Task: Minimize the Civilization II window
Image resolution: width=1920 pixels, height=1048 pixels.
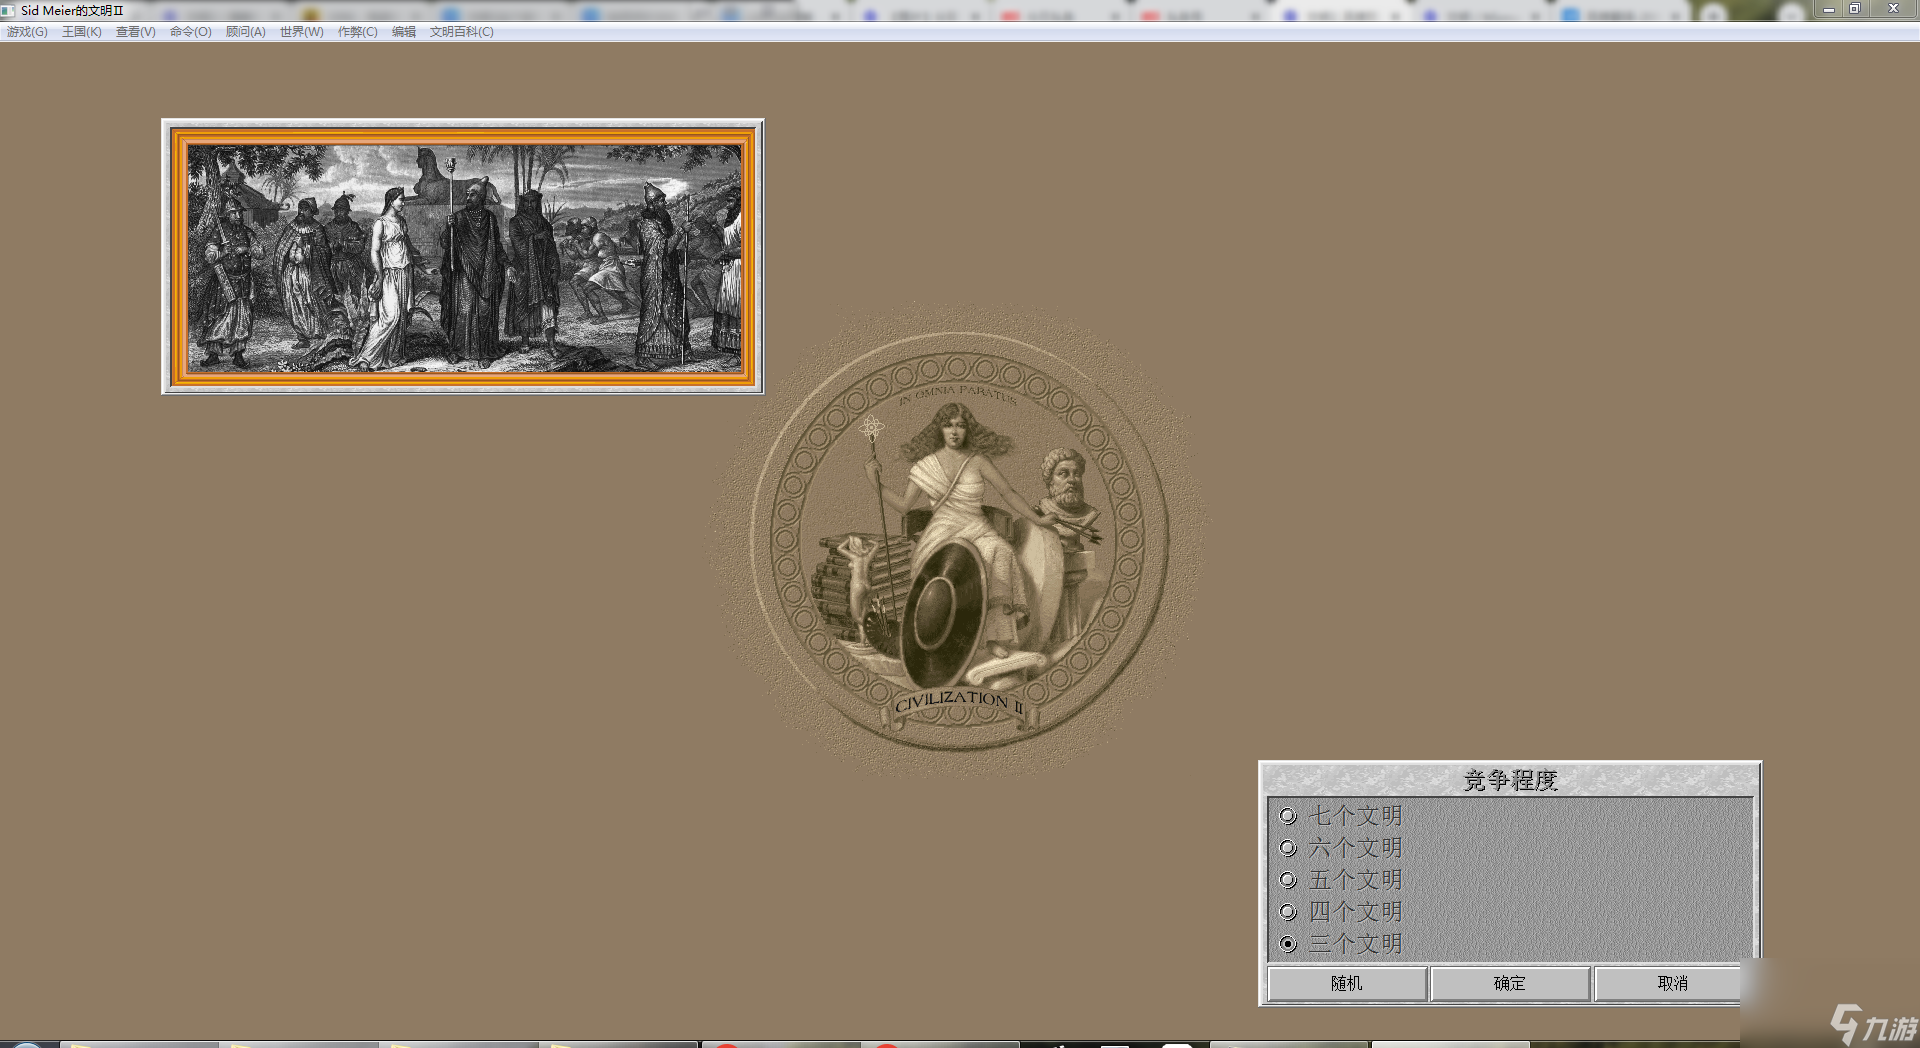Action: coord(1829,9)
